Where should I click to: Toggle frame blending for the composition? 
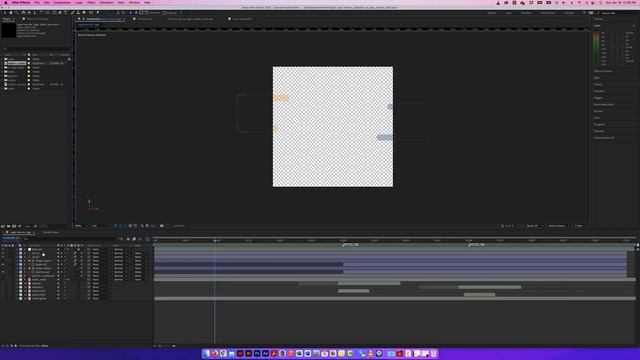(133, 239)
